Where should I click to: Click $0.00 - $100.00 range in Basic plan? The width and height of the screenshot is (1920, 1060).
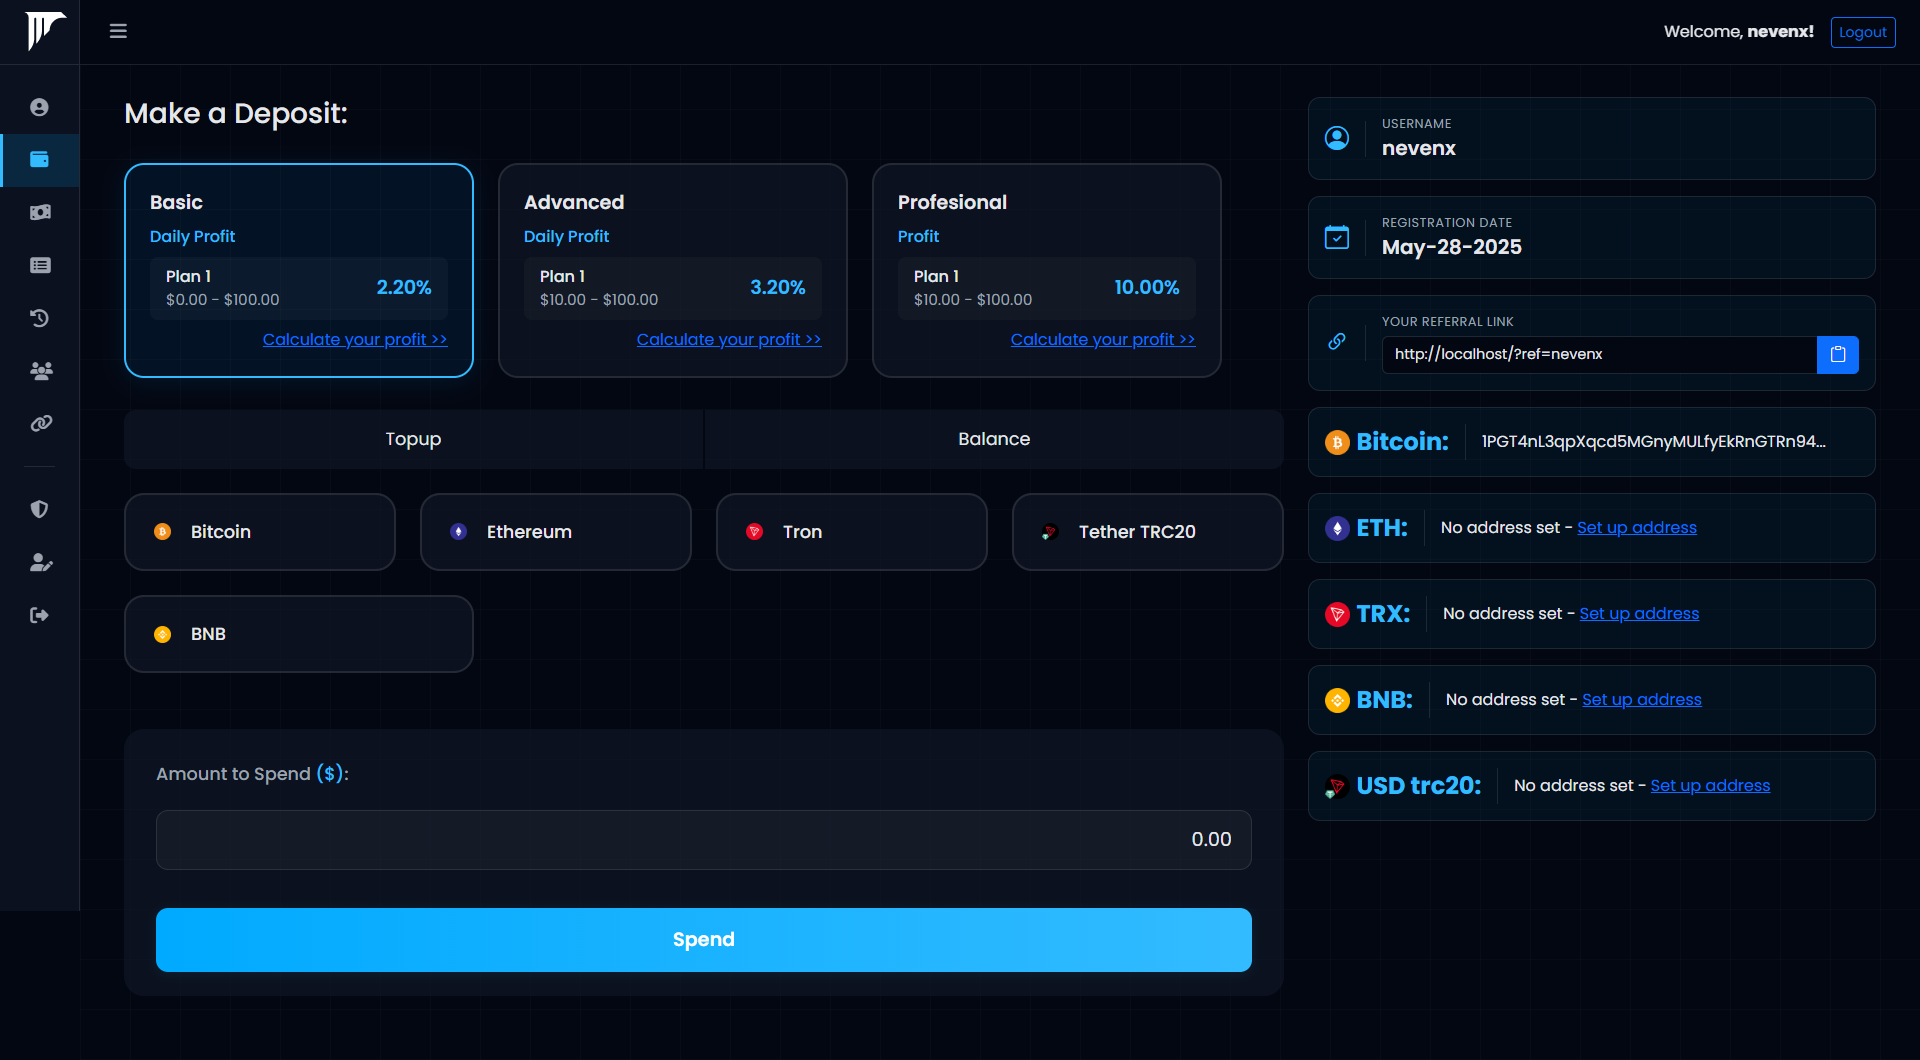point(223,300)
